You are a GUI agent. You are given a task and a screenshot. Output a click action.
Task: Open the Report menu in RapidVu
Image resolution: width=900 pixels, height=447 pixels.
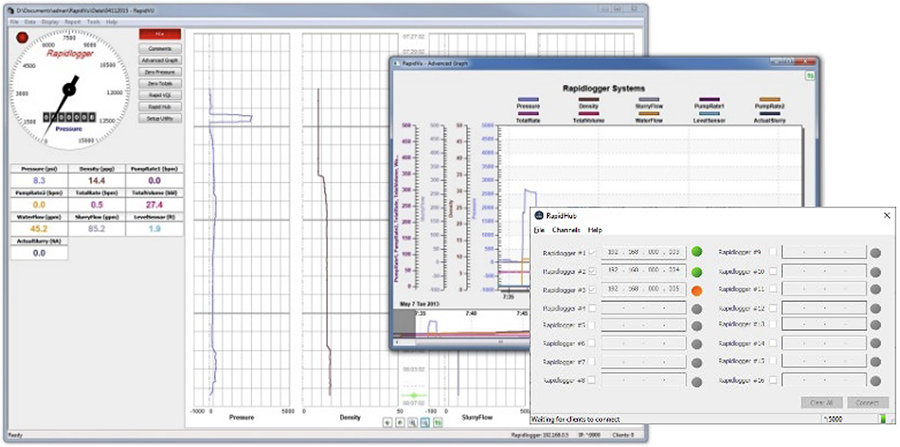tap(72, 21)
